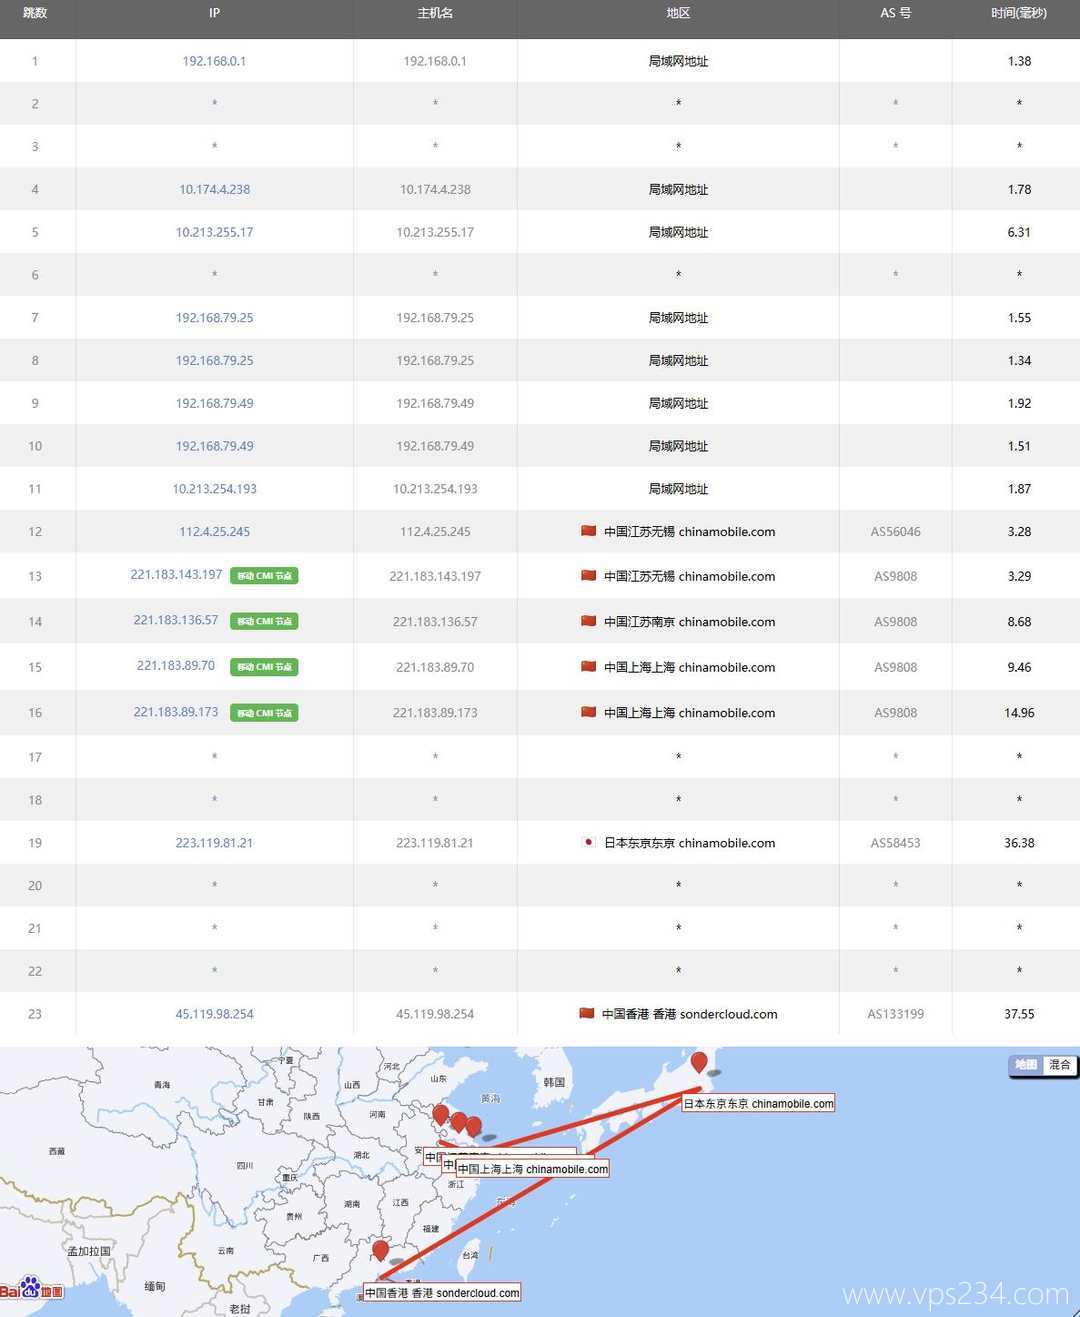Click the CMI node badge beside 221.183.89.173

pyautogui.click(x=264, y=713)
